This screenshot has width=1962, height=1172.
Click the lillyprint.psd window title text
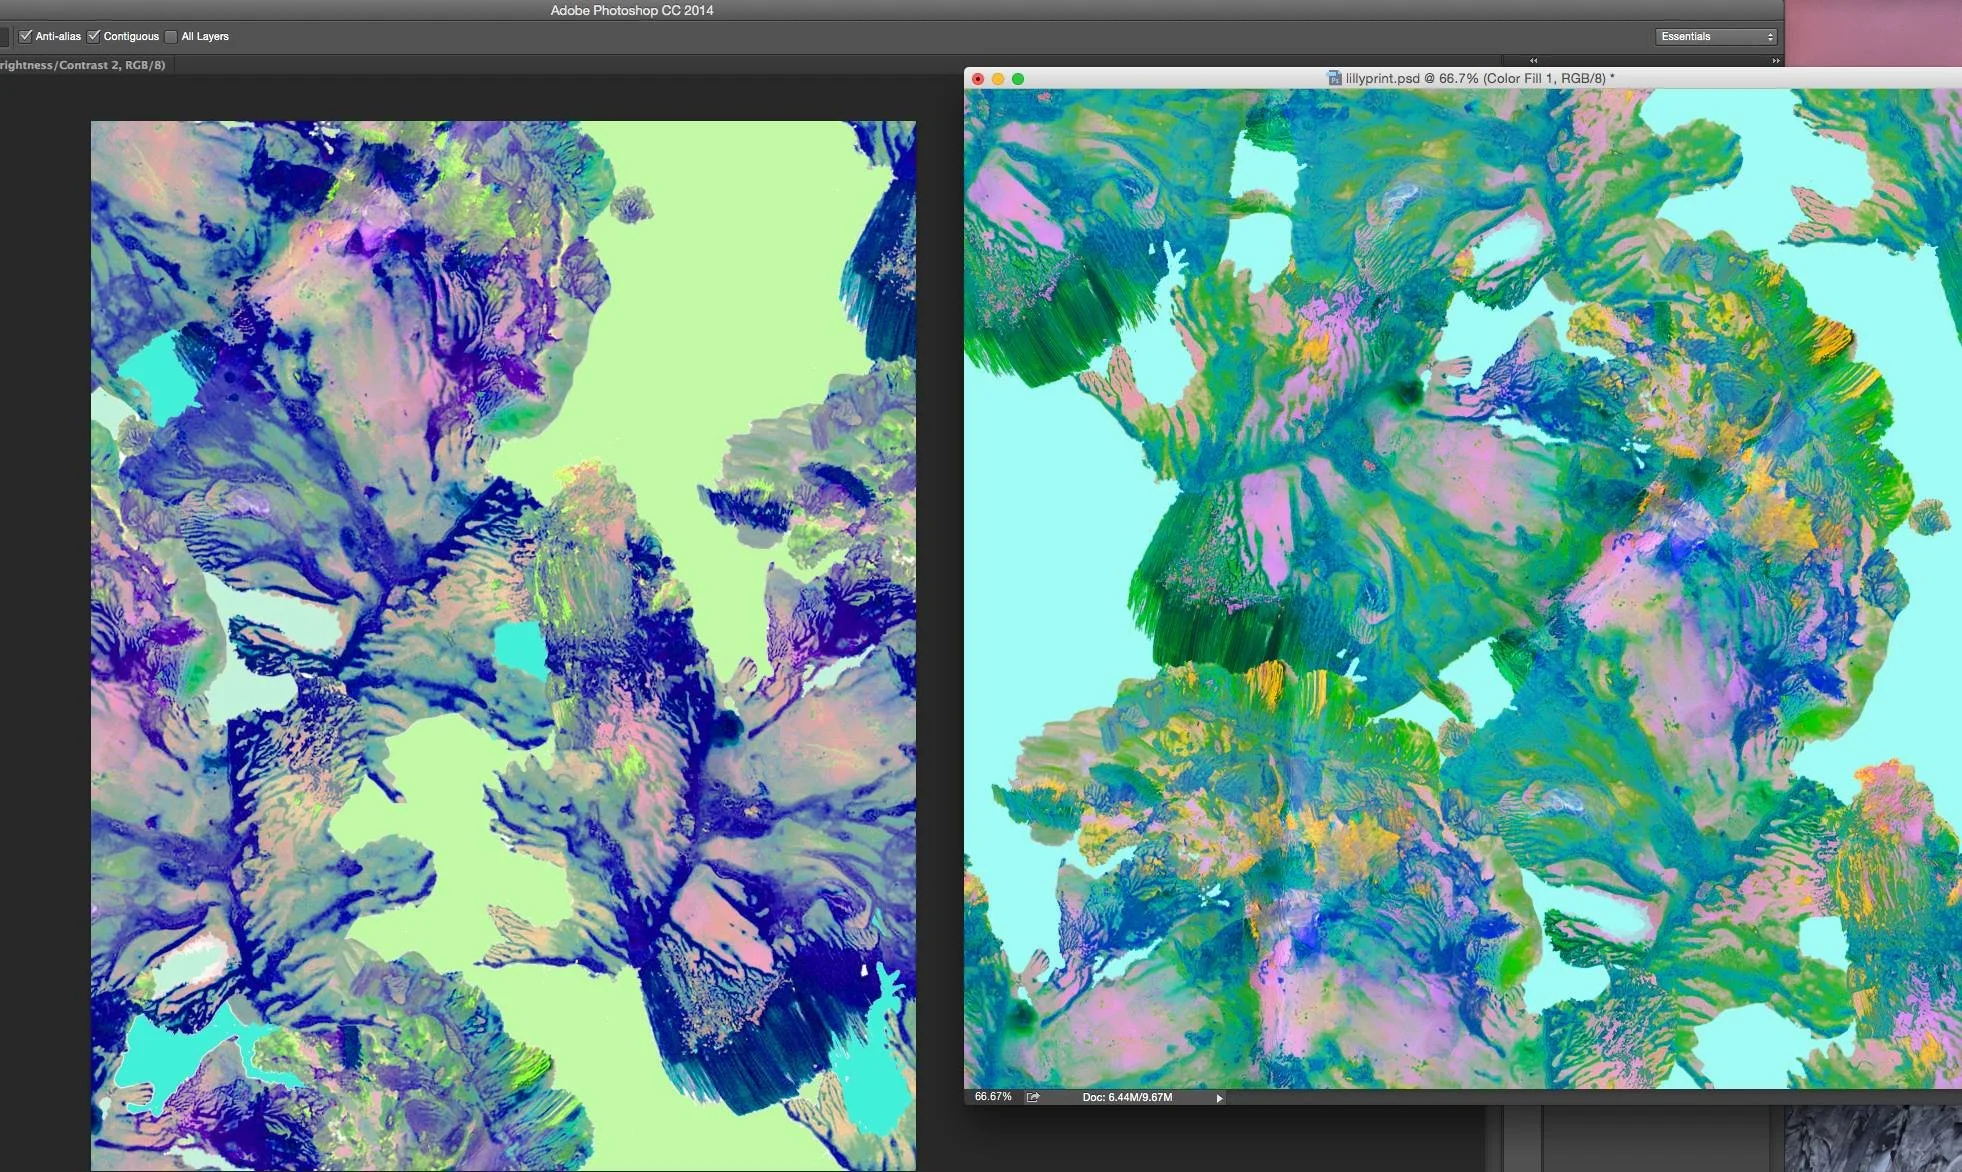[x=1478, y=78]
